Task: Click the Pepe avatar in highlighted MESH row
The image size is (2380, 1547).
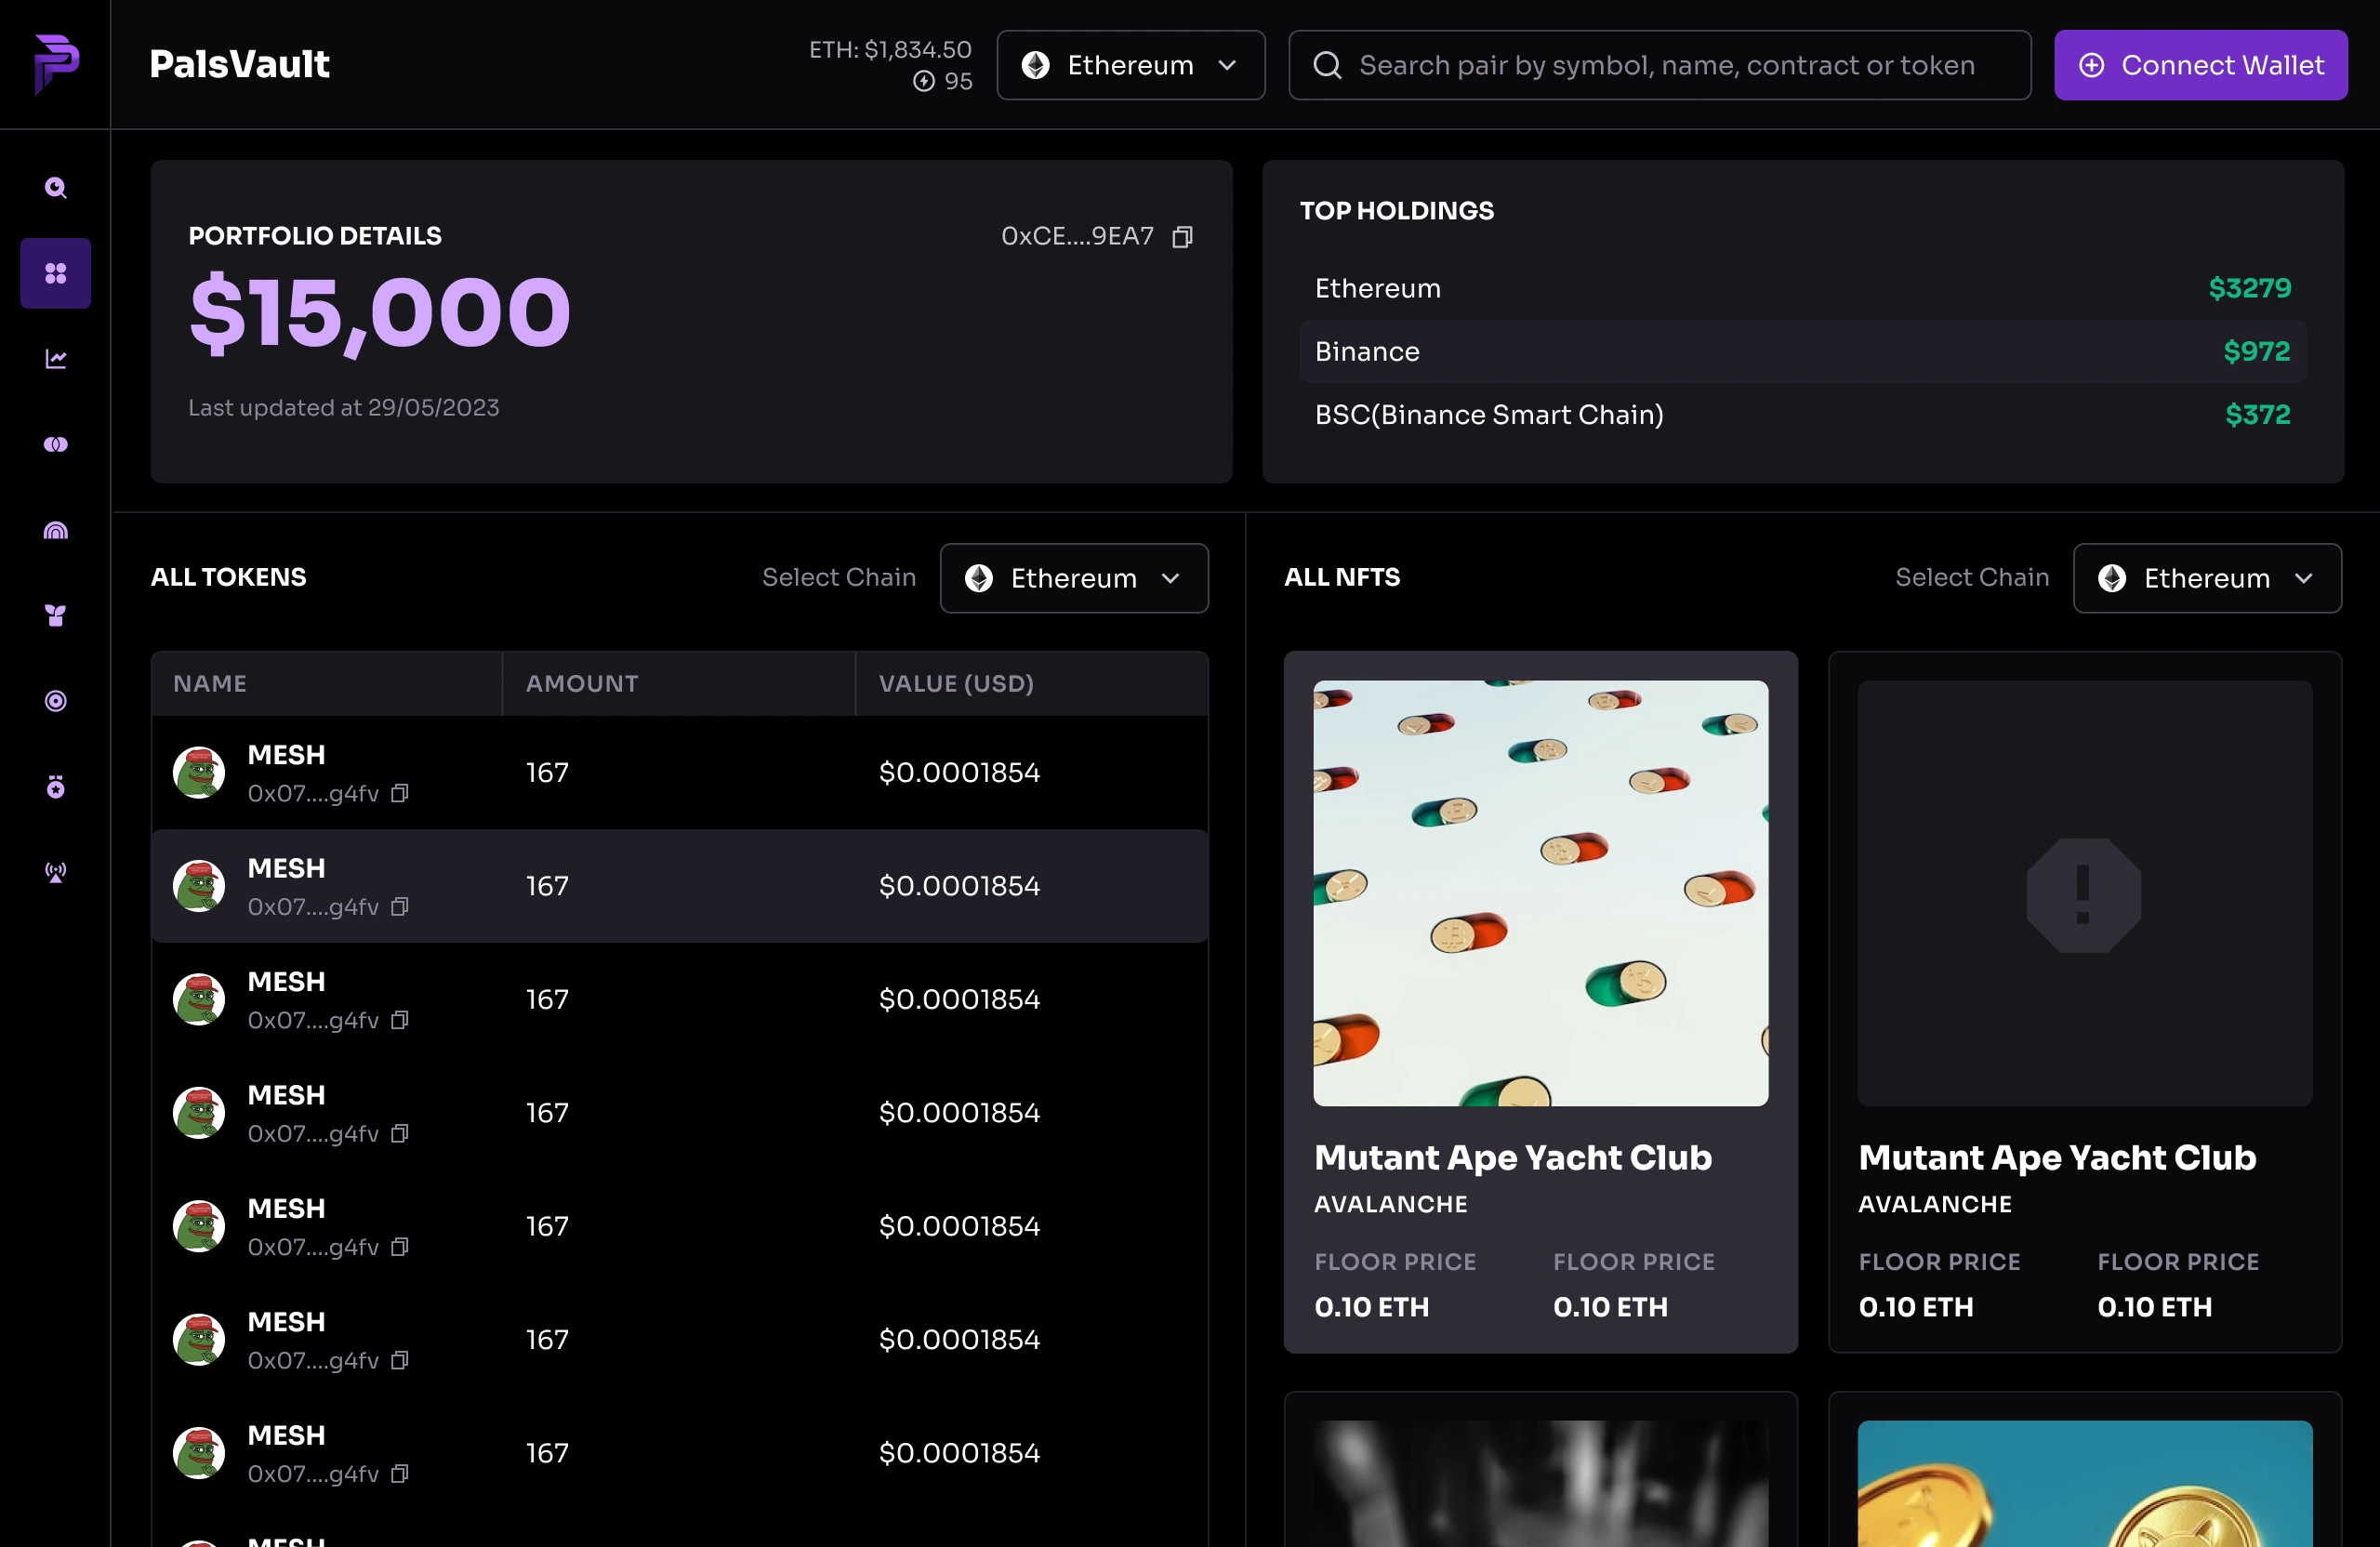Action: coord(199,886)
